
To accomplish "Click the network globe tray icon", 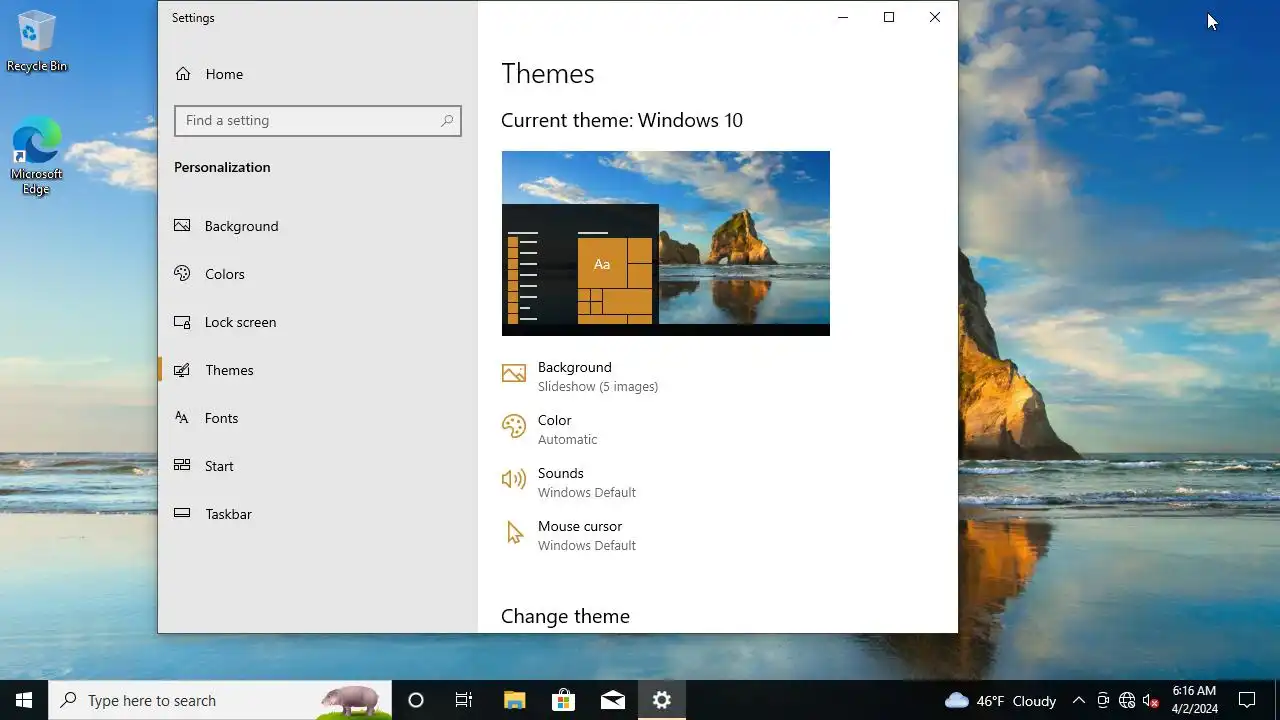I will (x=1127, y=700).
